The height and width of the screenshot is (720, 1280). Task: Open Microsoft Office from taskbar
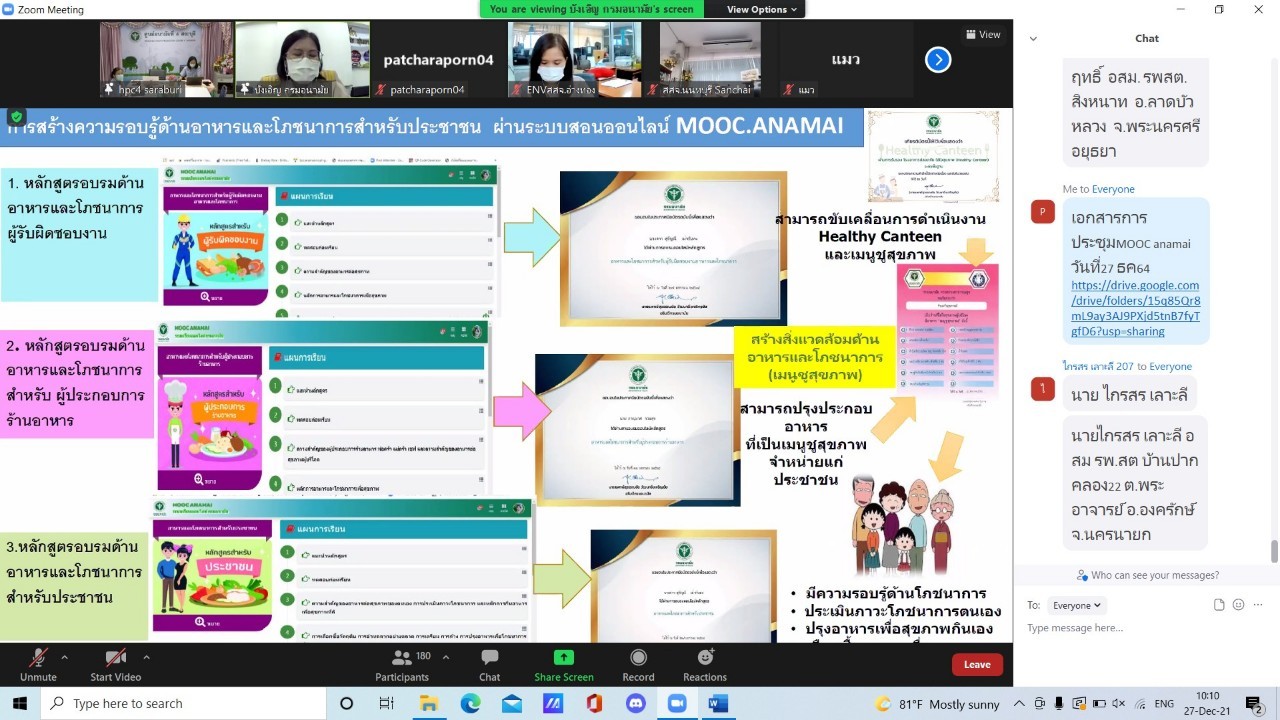point(594,704)
